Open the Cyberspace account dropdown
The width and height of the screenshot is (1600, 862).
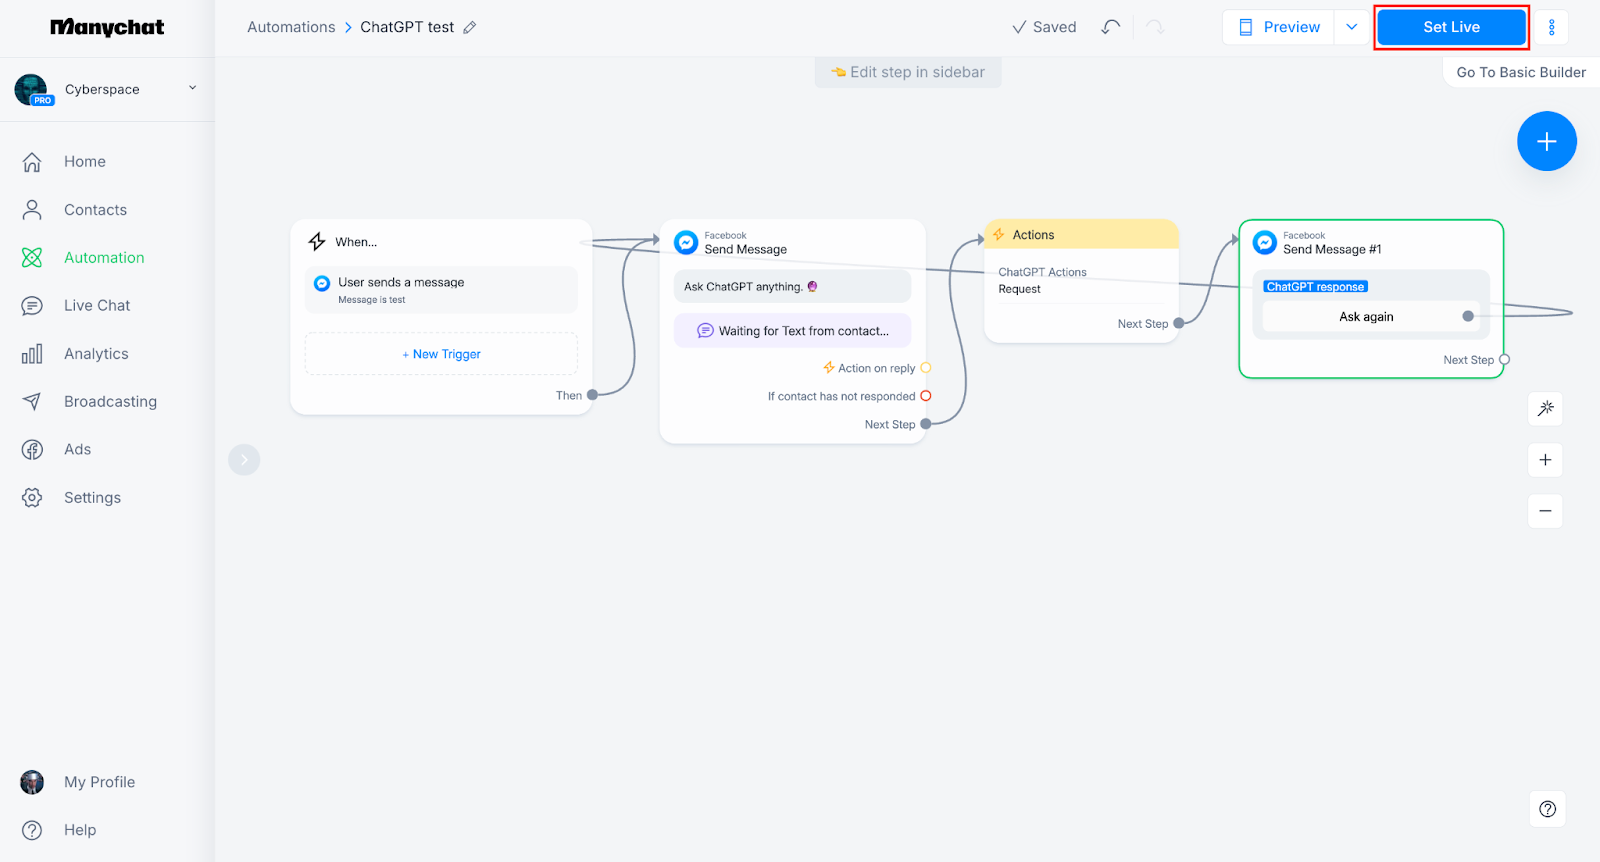click(193, 88)
